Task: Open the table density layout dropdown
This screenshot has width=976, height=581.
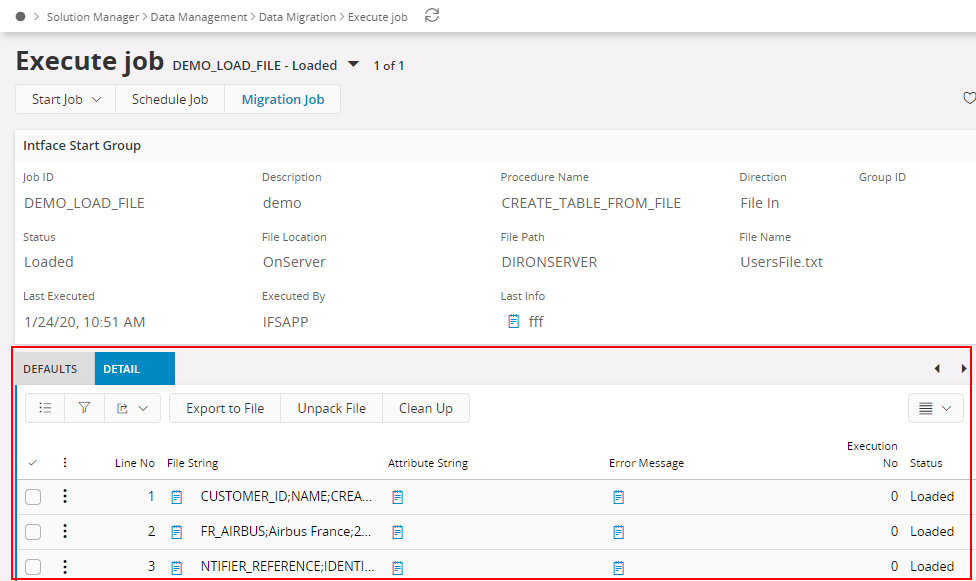Action: click(935, 408)
